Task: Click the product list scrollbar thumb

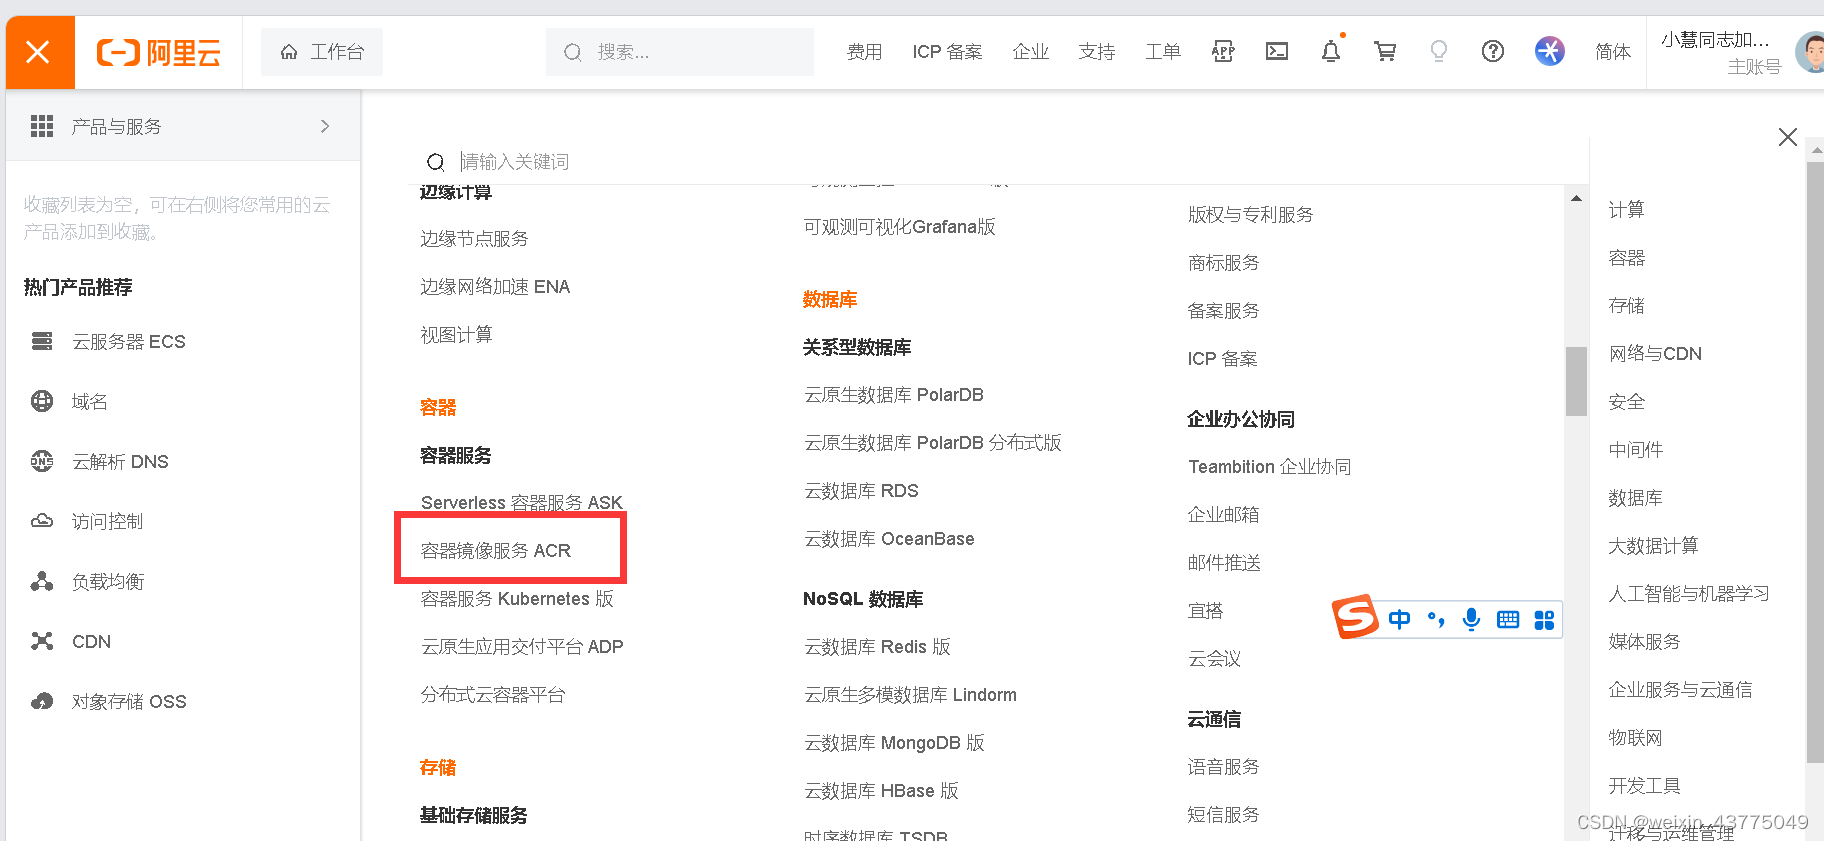Action: (1576, 381)
